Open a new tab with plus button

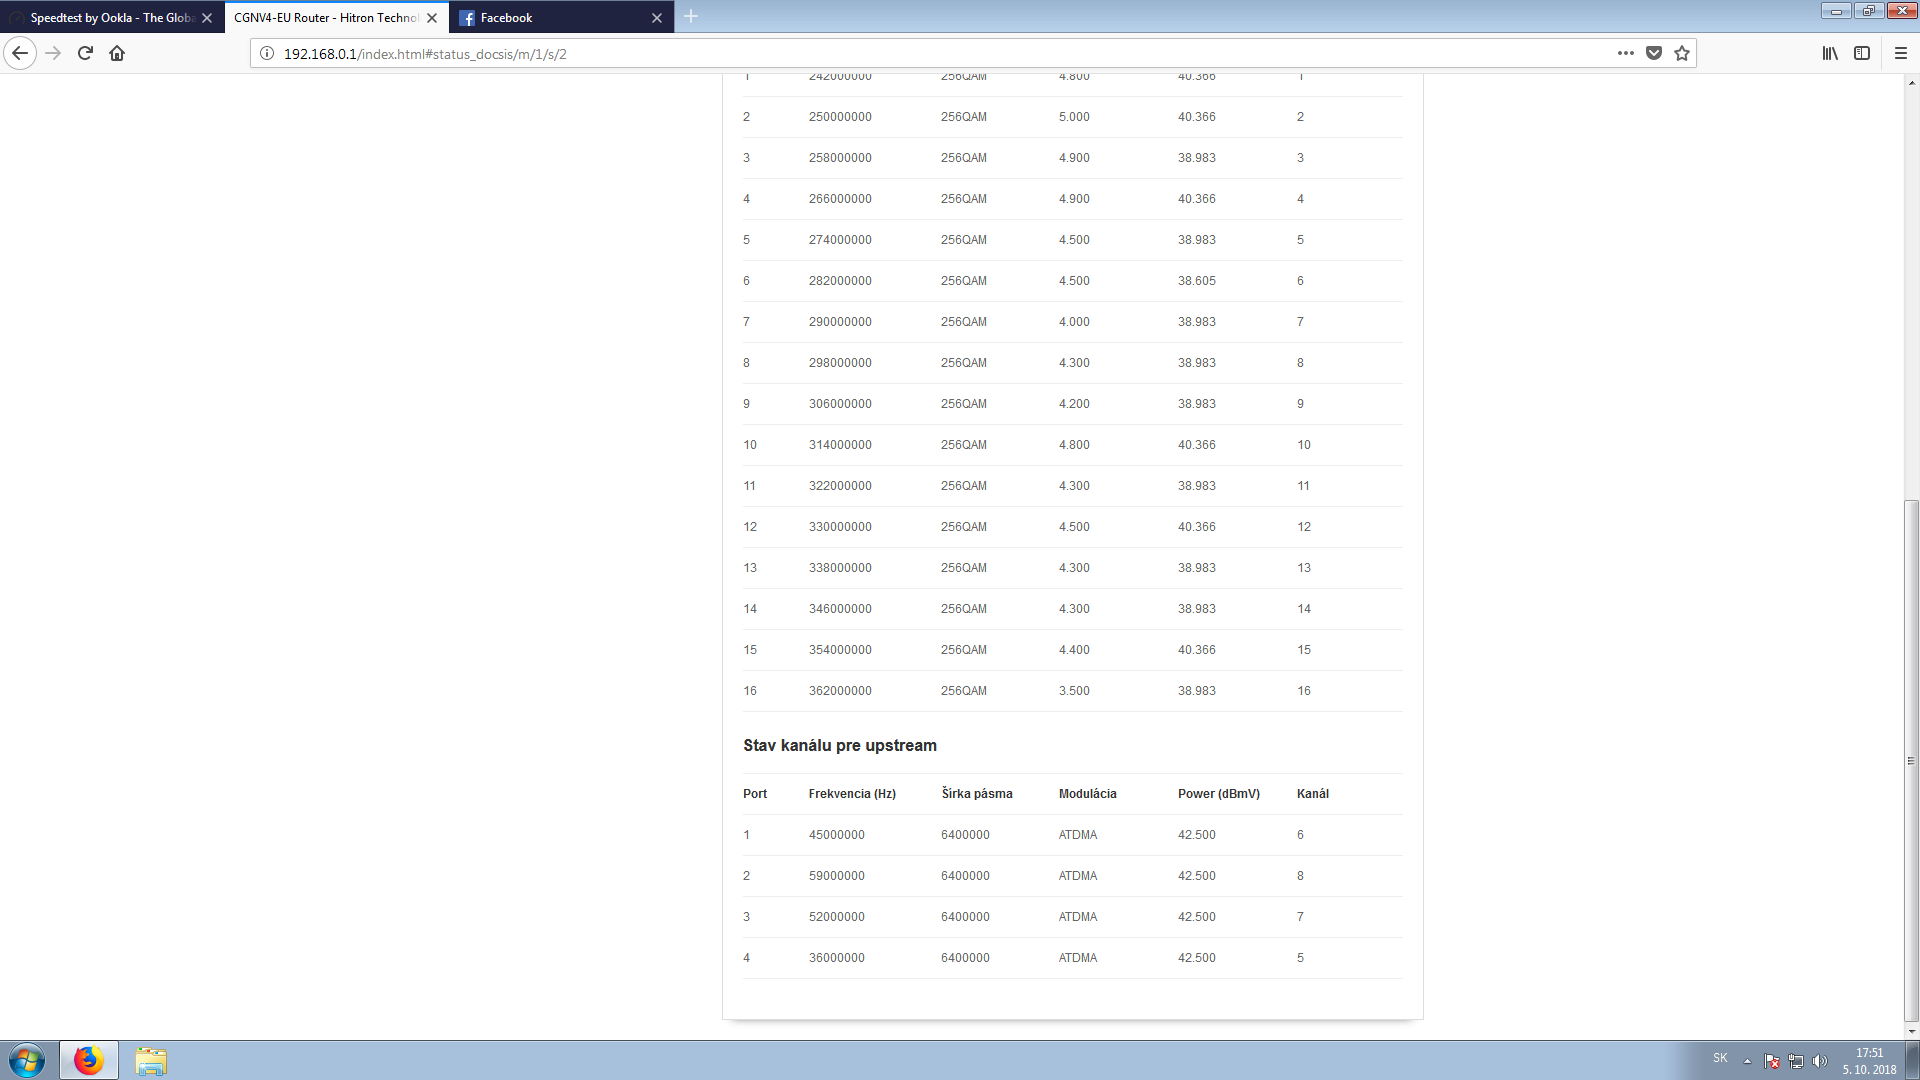coord(691,17)
